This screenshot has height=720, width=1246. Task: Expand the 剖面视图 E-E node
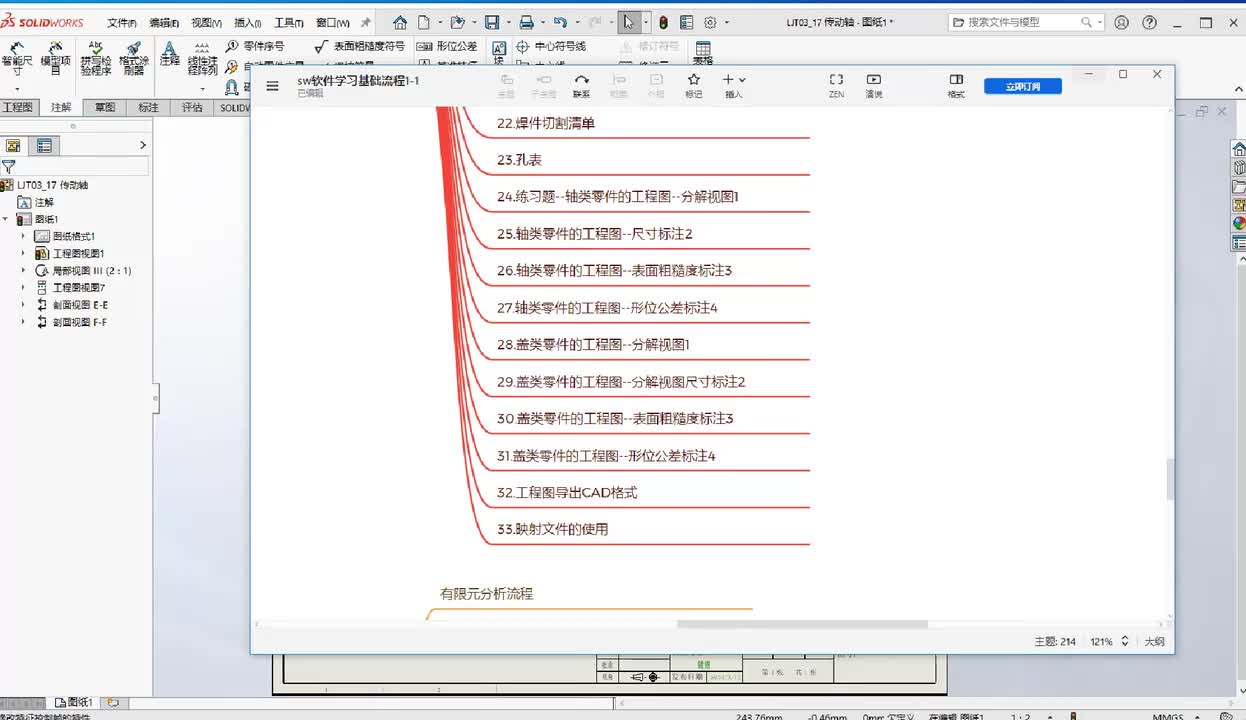23,304
